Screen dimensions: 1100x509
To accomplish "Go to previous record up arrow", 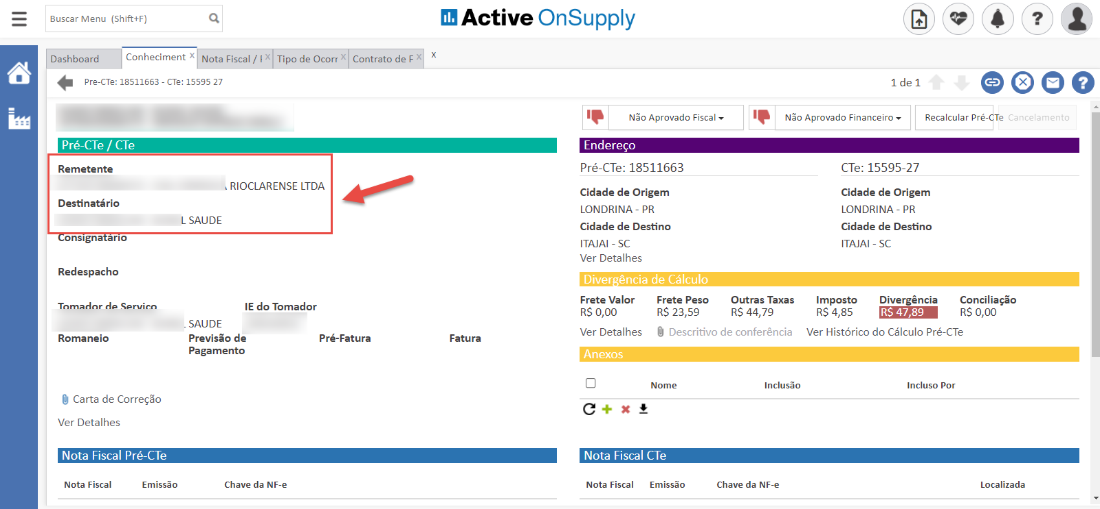I will [x=936, y=83].
